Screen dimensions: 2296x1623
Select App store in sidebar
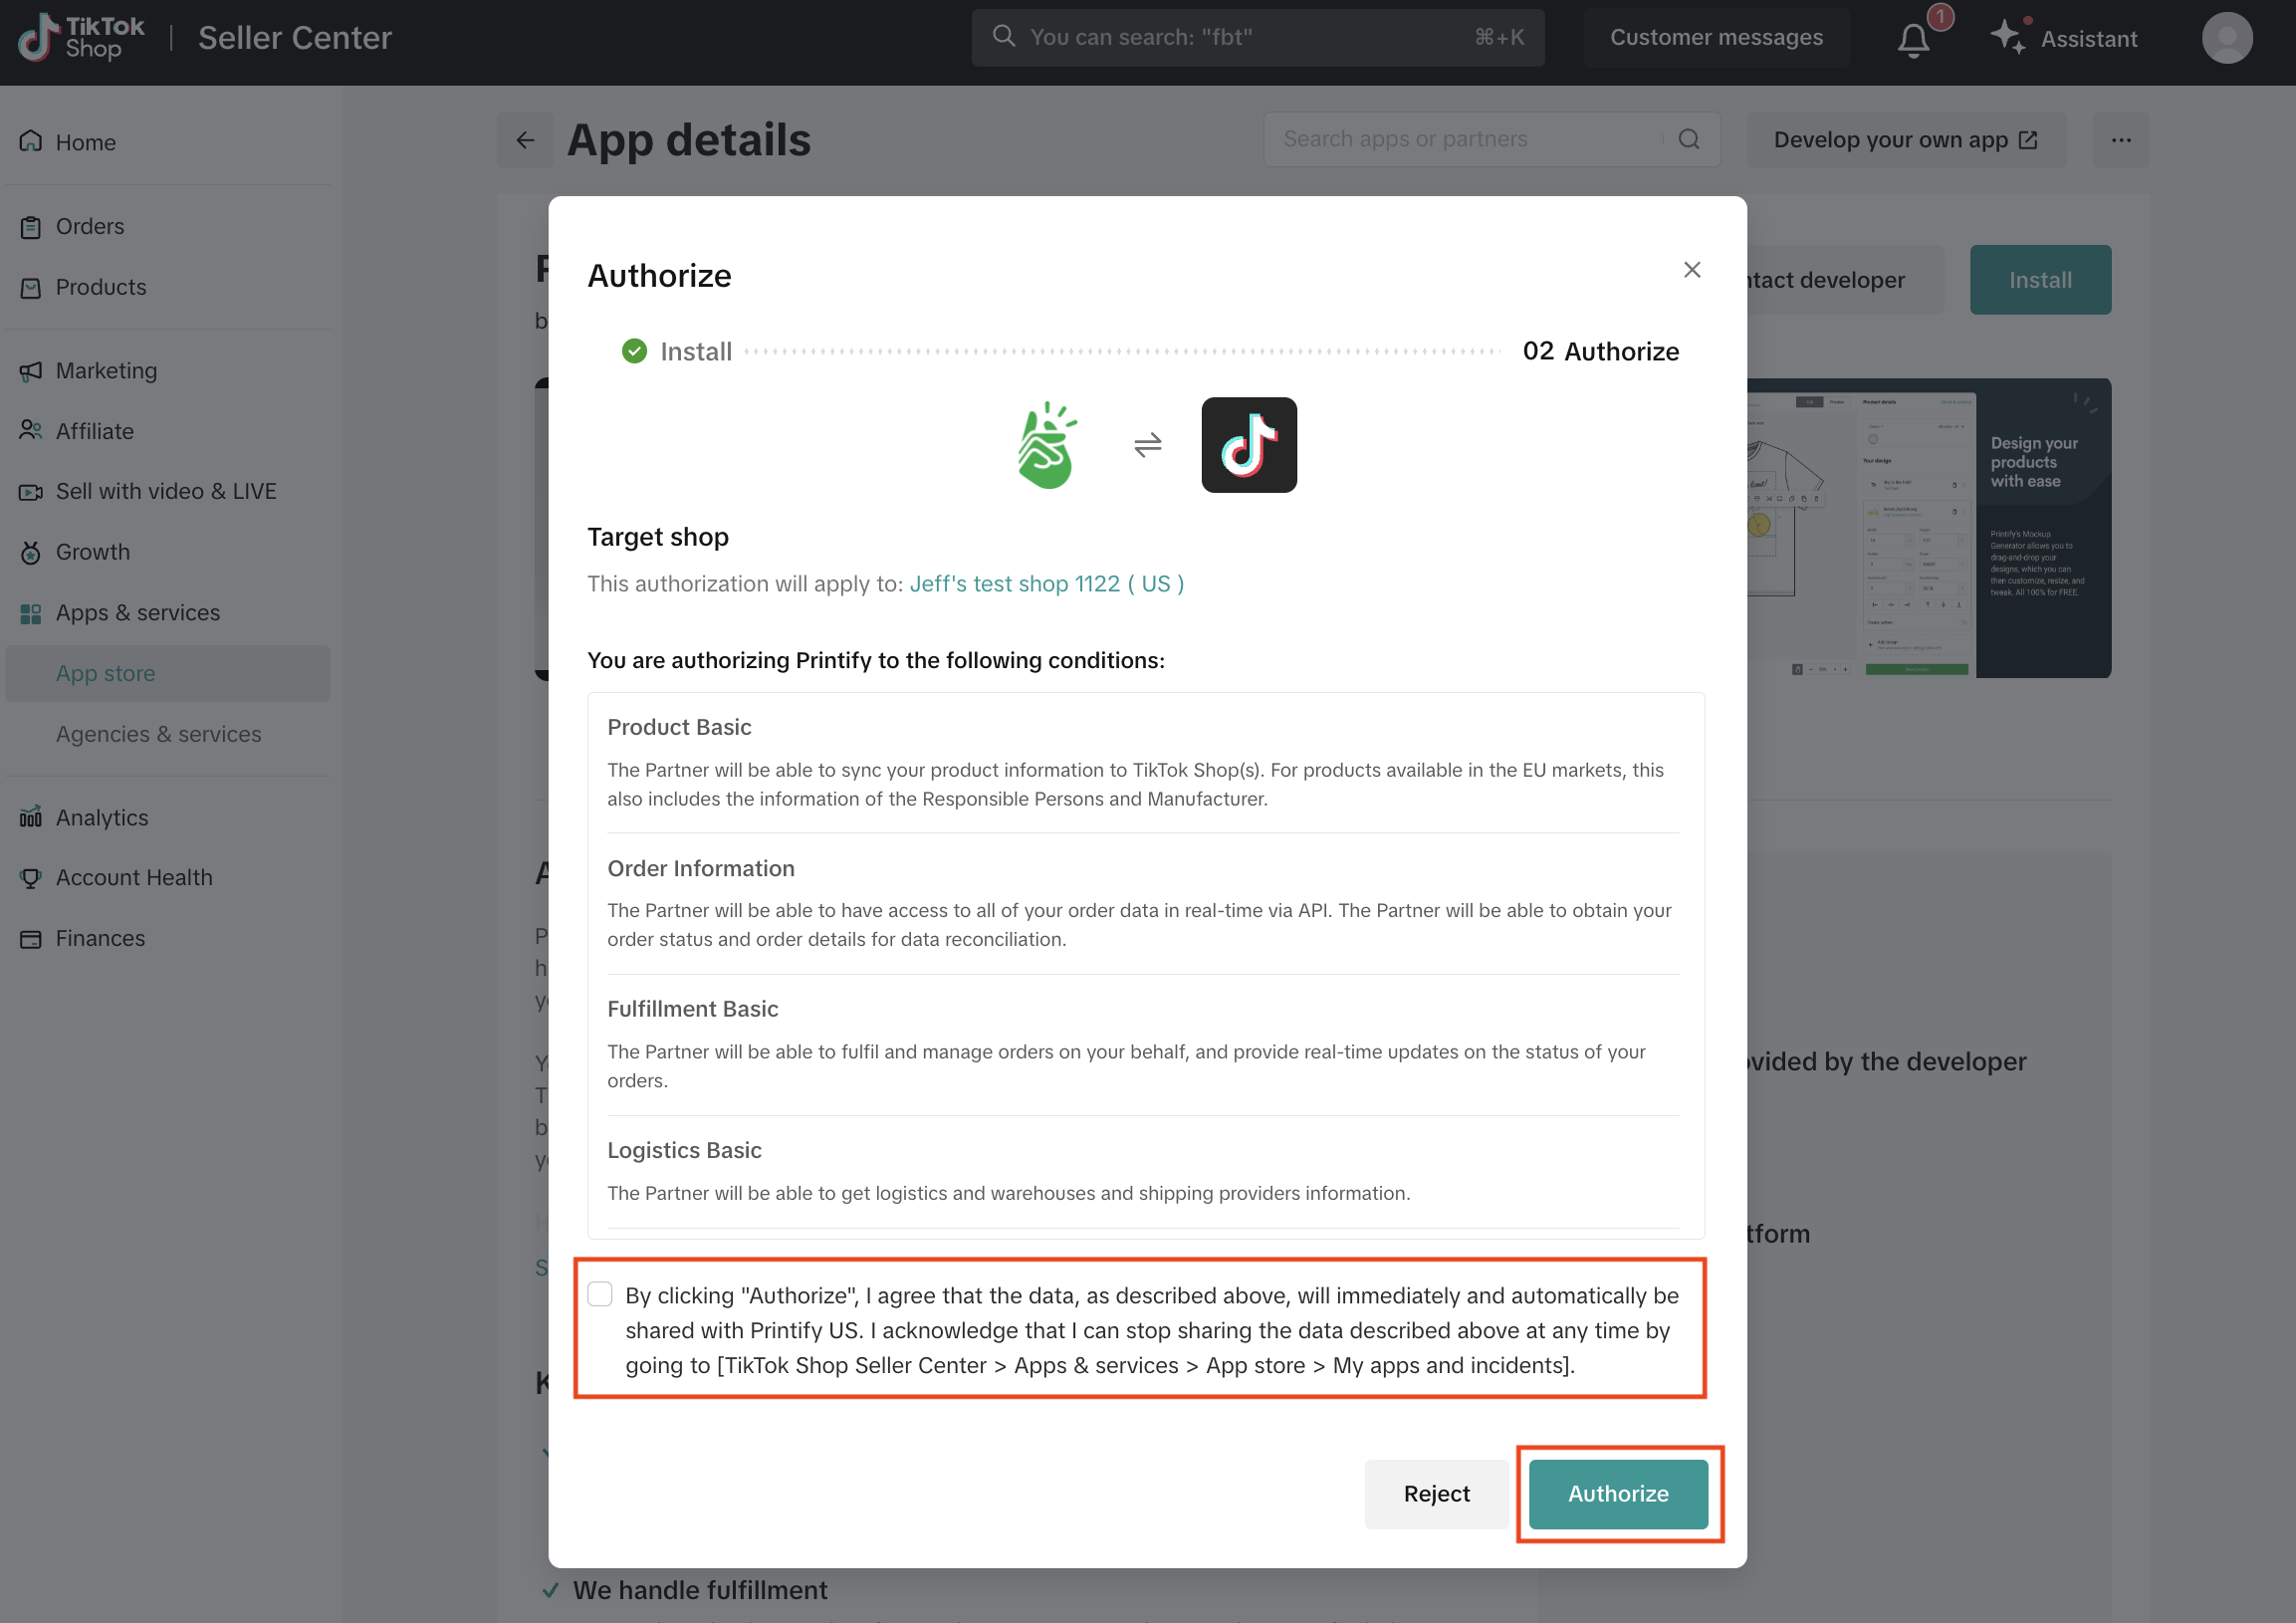coord(106,674)
